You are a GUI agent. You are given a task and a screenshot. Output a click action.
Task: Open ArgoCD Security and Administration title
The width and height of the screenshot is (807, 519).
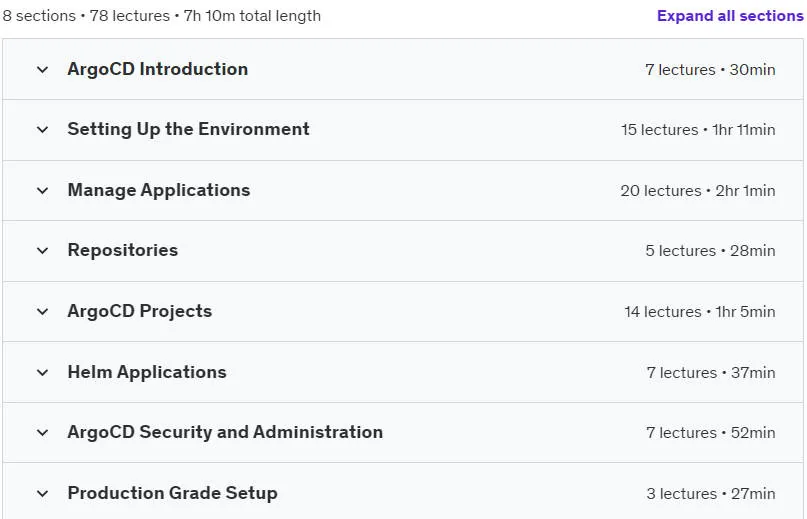pyautogui.click(x=225, y=432)
